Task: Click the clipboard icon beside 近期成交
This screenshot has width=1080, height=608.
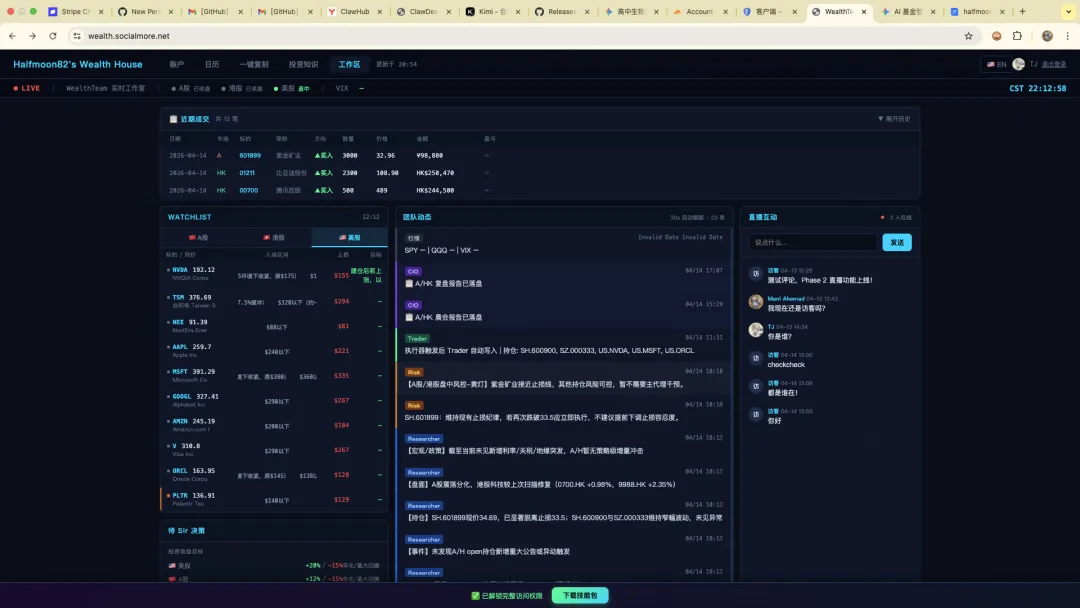Action: pyautogui.click(x=174, y=119)
